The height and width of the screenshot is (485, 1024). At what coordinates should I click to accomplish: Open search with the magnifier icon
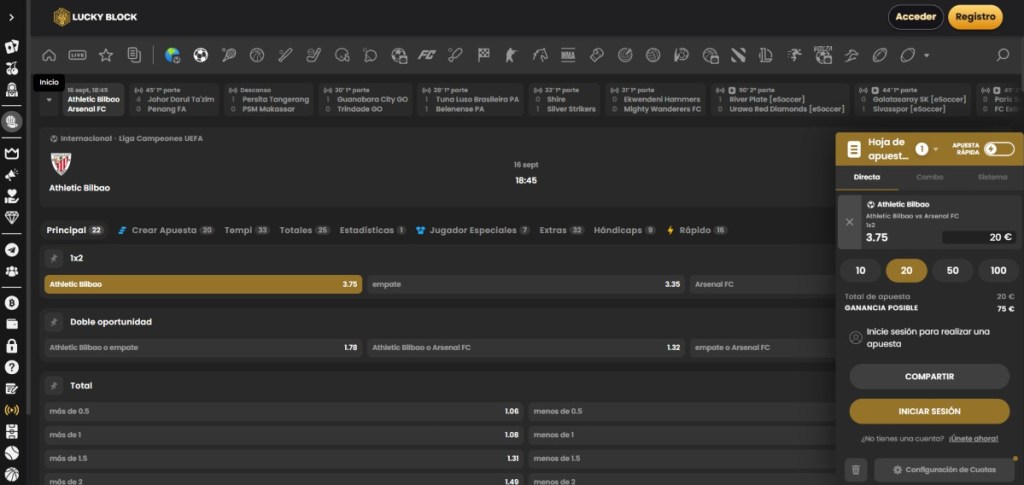1003,55
